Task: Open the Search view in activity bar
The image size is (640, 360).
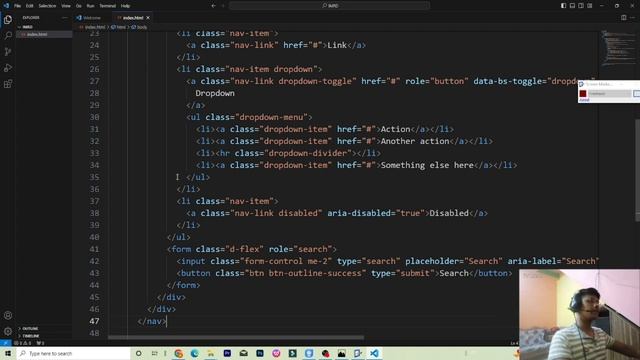Action: click(8, 36)
